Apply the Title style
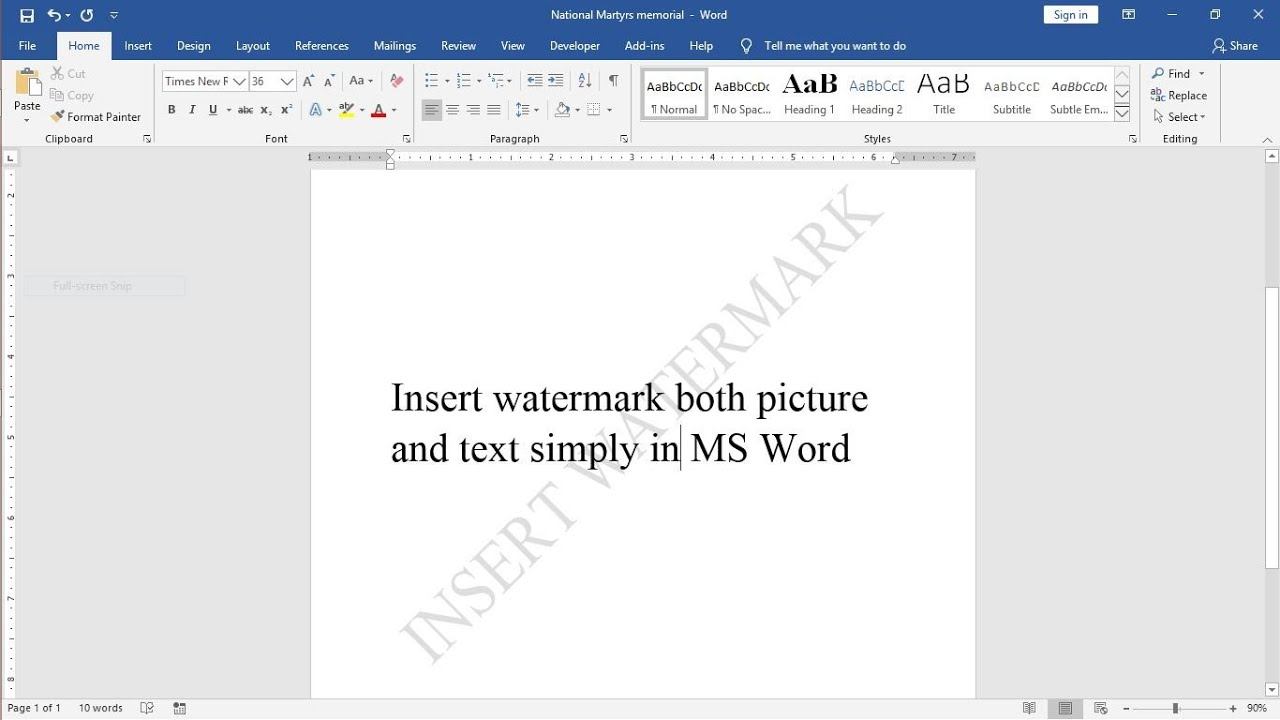This screenshot has height=720, width=1280. (x=944, y=96)
